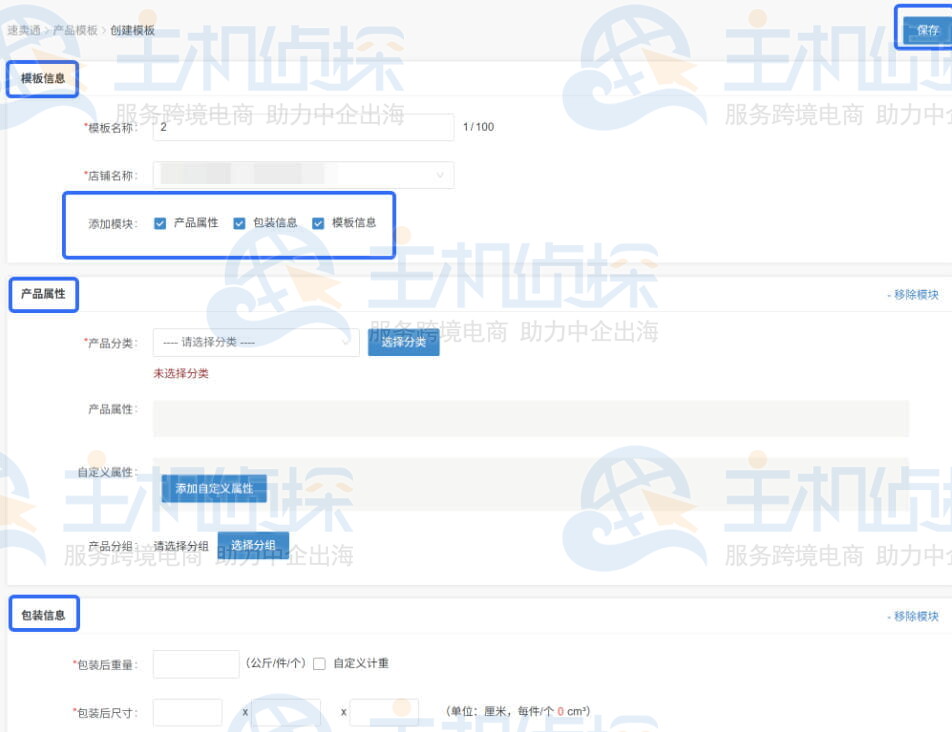The height and width of the screenshot is (732, 952).
Task: Focus the first 包装后尺寸 dimension field
Action: click(x=188, y=713)
